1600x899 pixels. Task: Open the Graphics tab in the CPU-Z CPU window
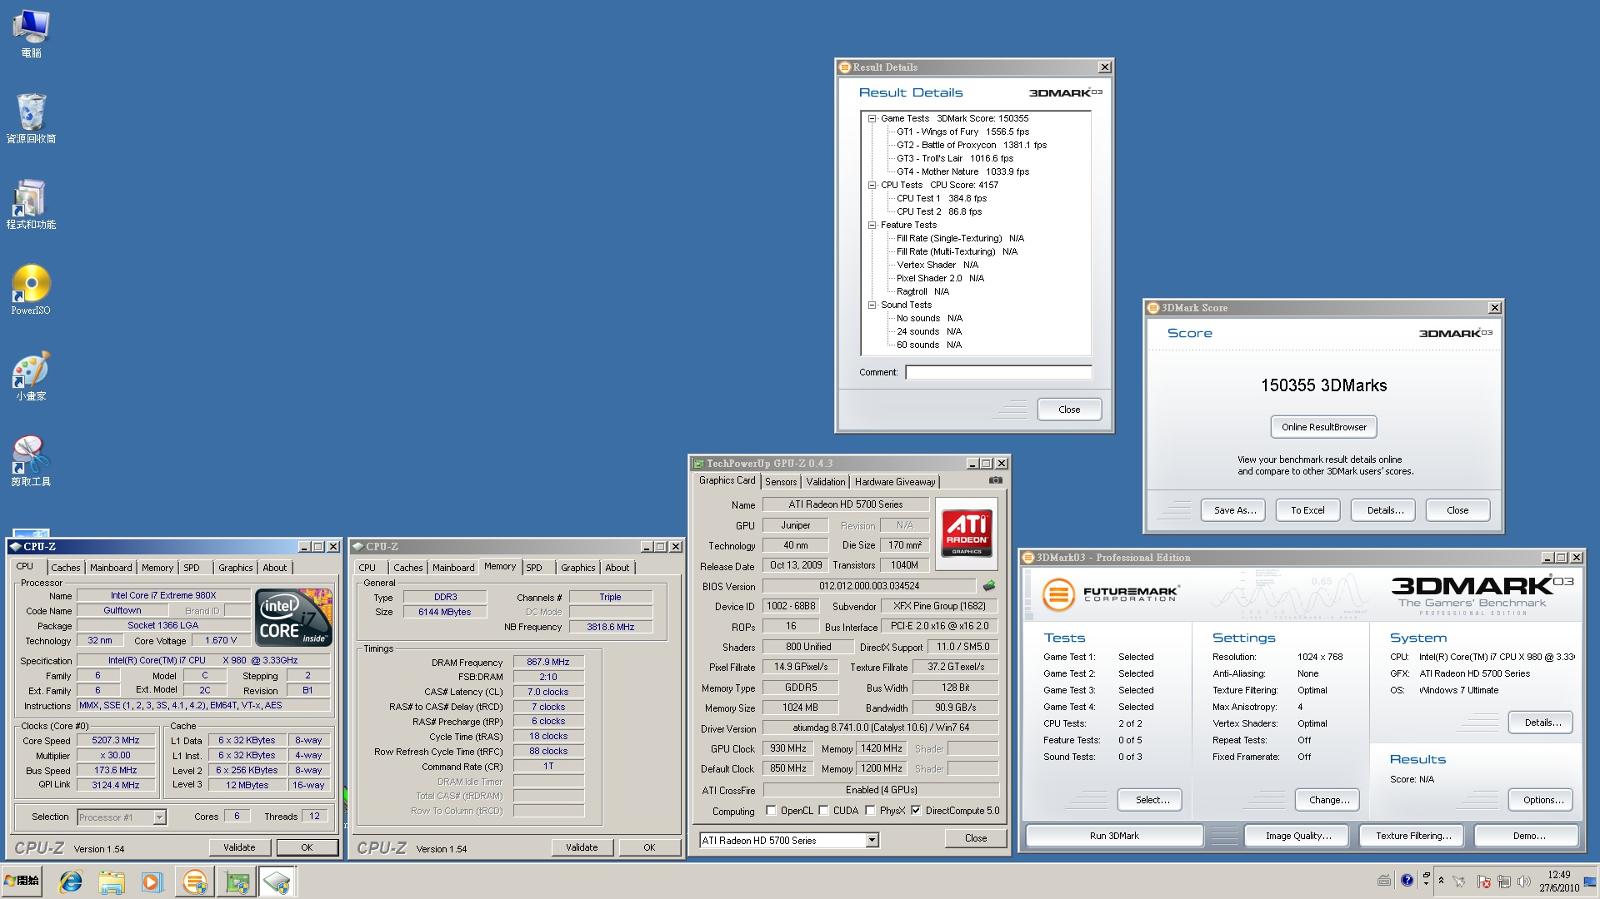click(x=235, y=568)
